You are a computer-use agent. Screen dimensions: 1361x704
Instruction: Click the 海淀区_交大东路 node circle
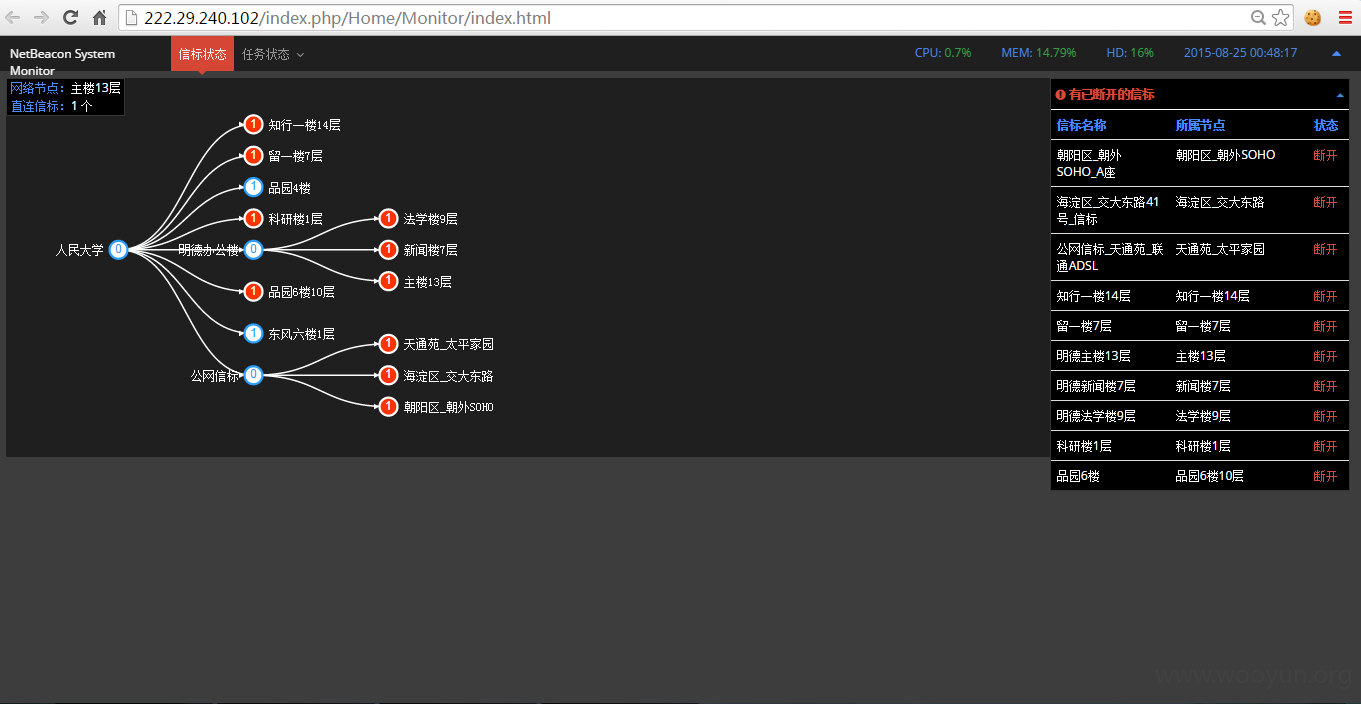(x=389, y=375)
